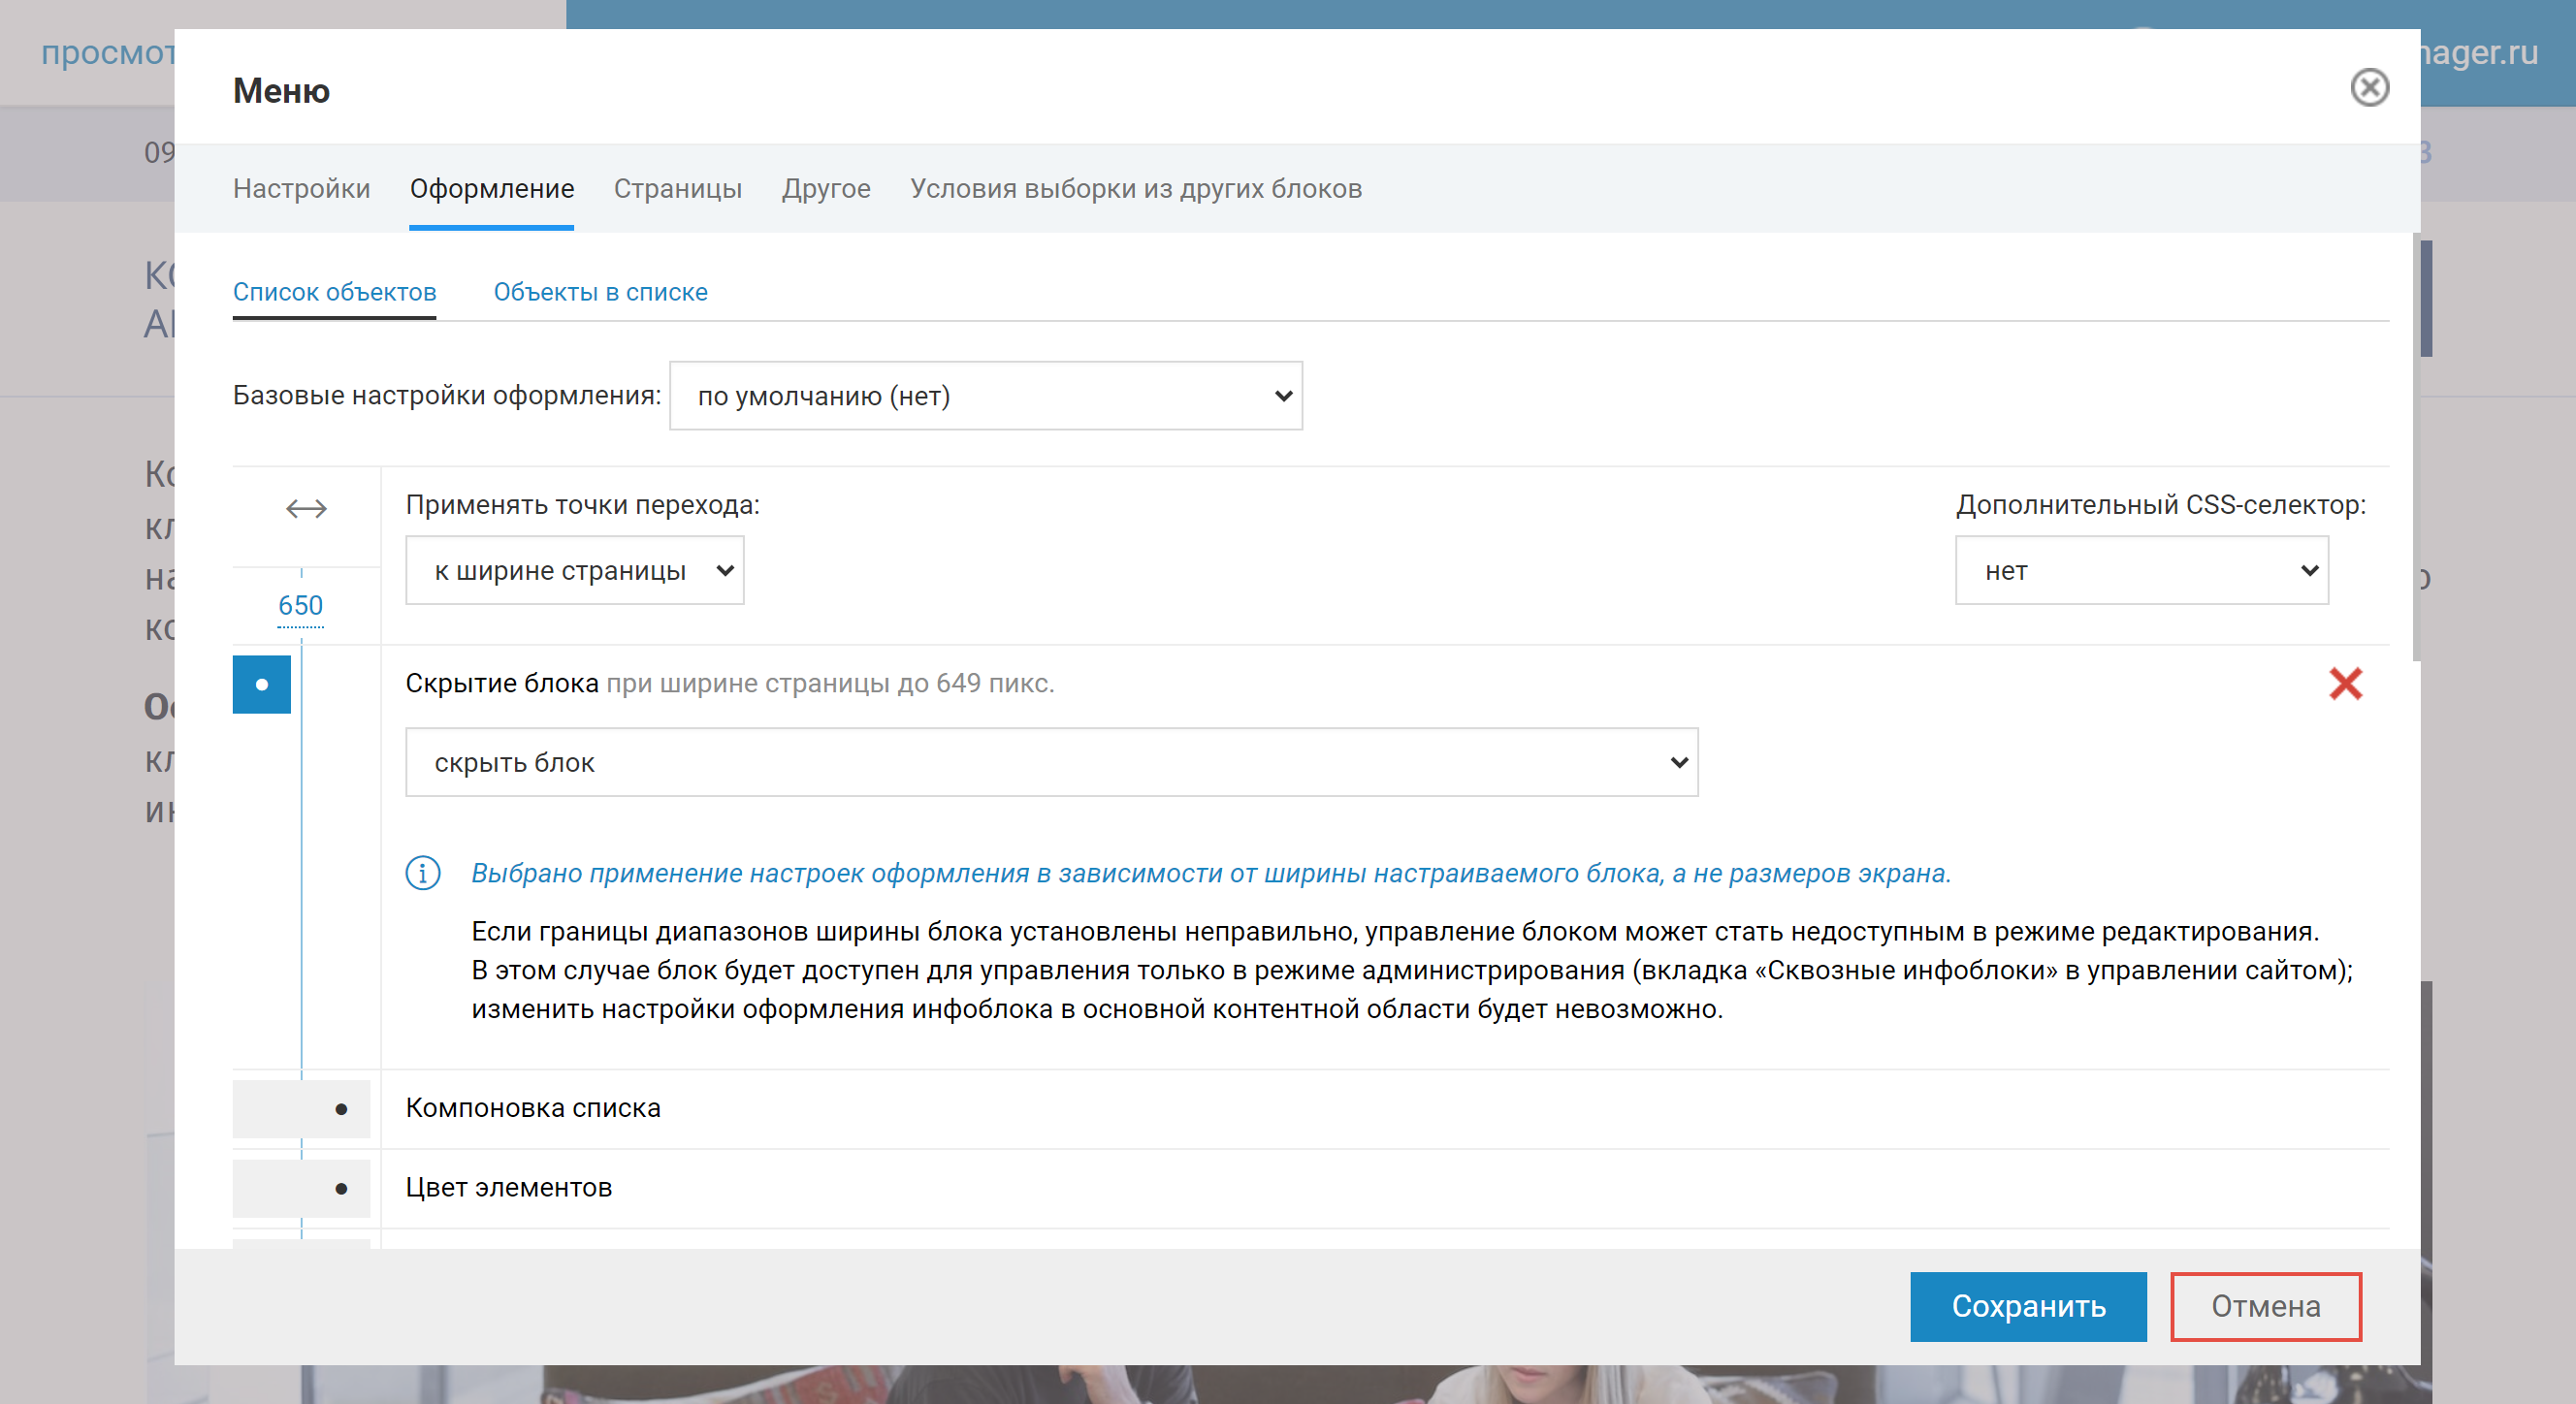Switch to the Настройки tab
Viewport: 2576px width, 1404px height.
[x=301, y=189]
